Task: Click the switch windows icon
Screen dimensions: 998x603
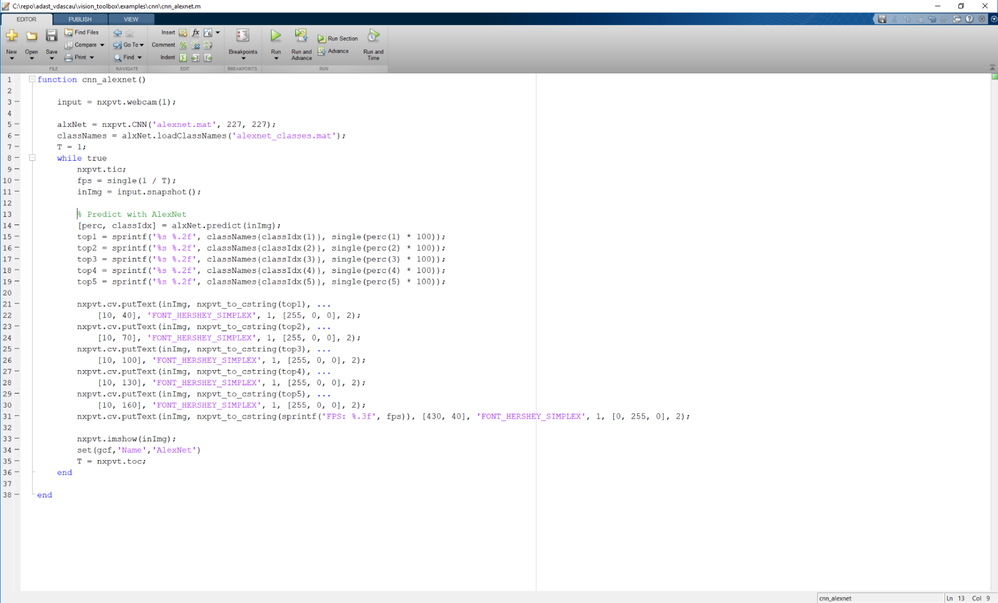Action: pos(957,19)
